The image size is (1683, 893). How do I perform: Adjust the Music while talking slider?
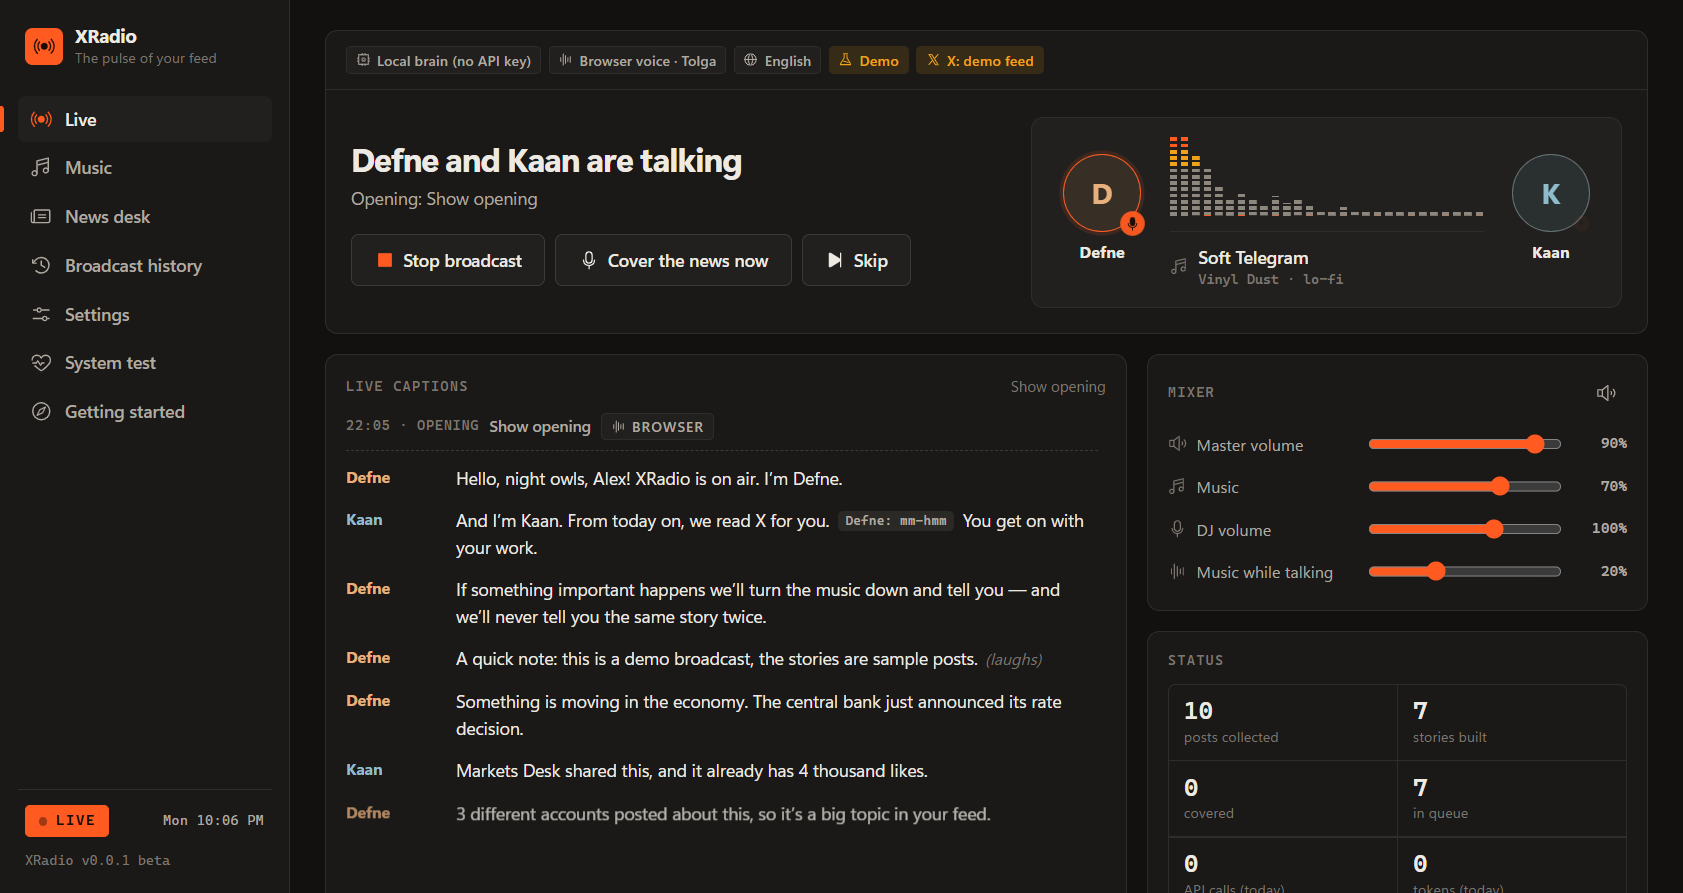coord(1465,571)
